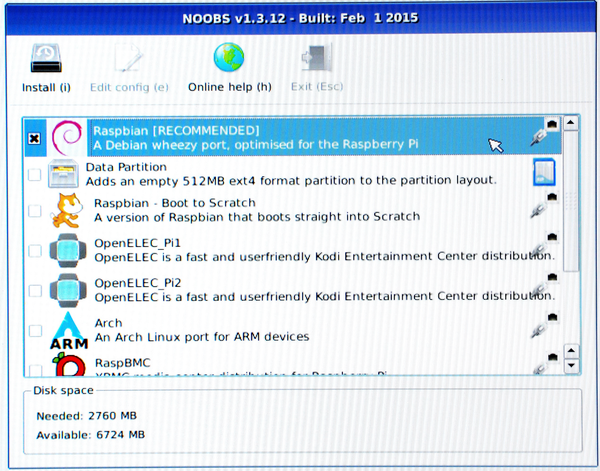
Task: Click the Online help (h) label
Action: [230, 87]
